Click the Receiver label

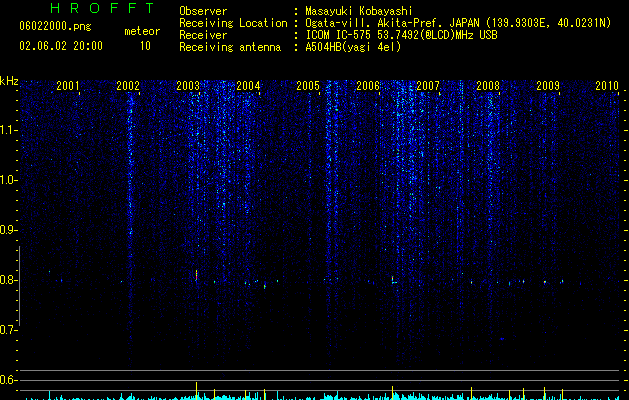[x=203, y=35]
